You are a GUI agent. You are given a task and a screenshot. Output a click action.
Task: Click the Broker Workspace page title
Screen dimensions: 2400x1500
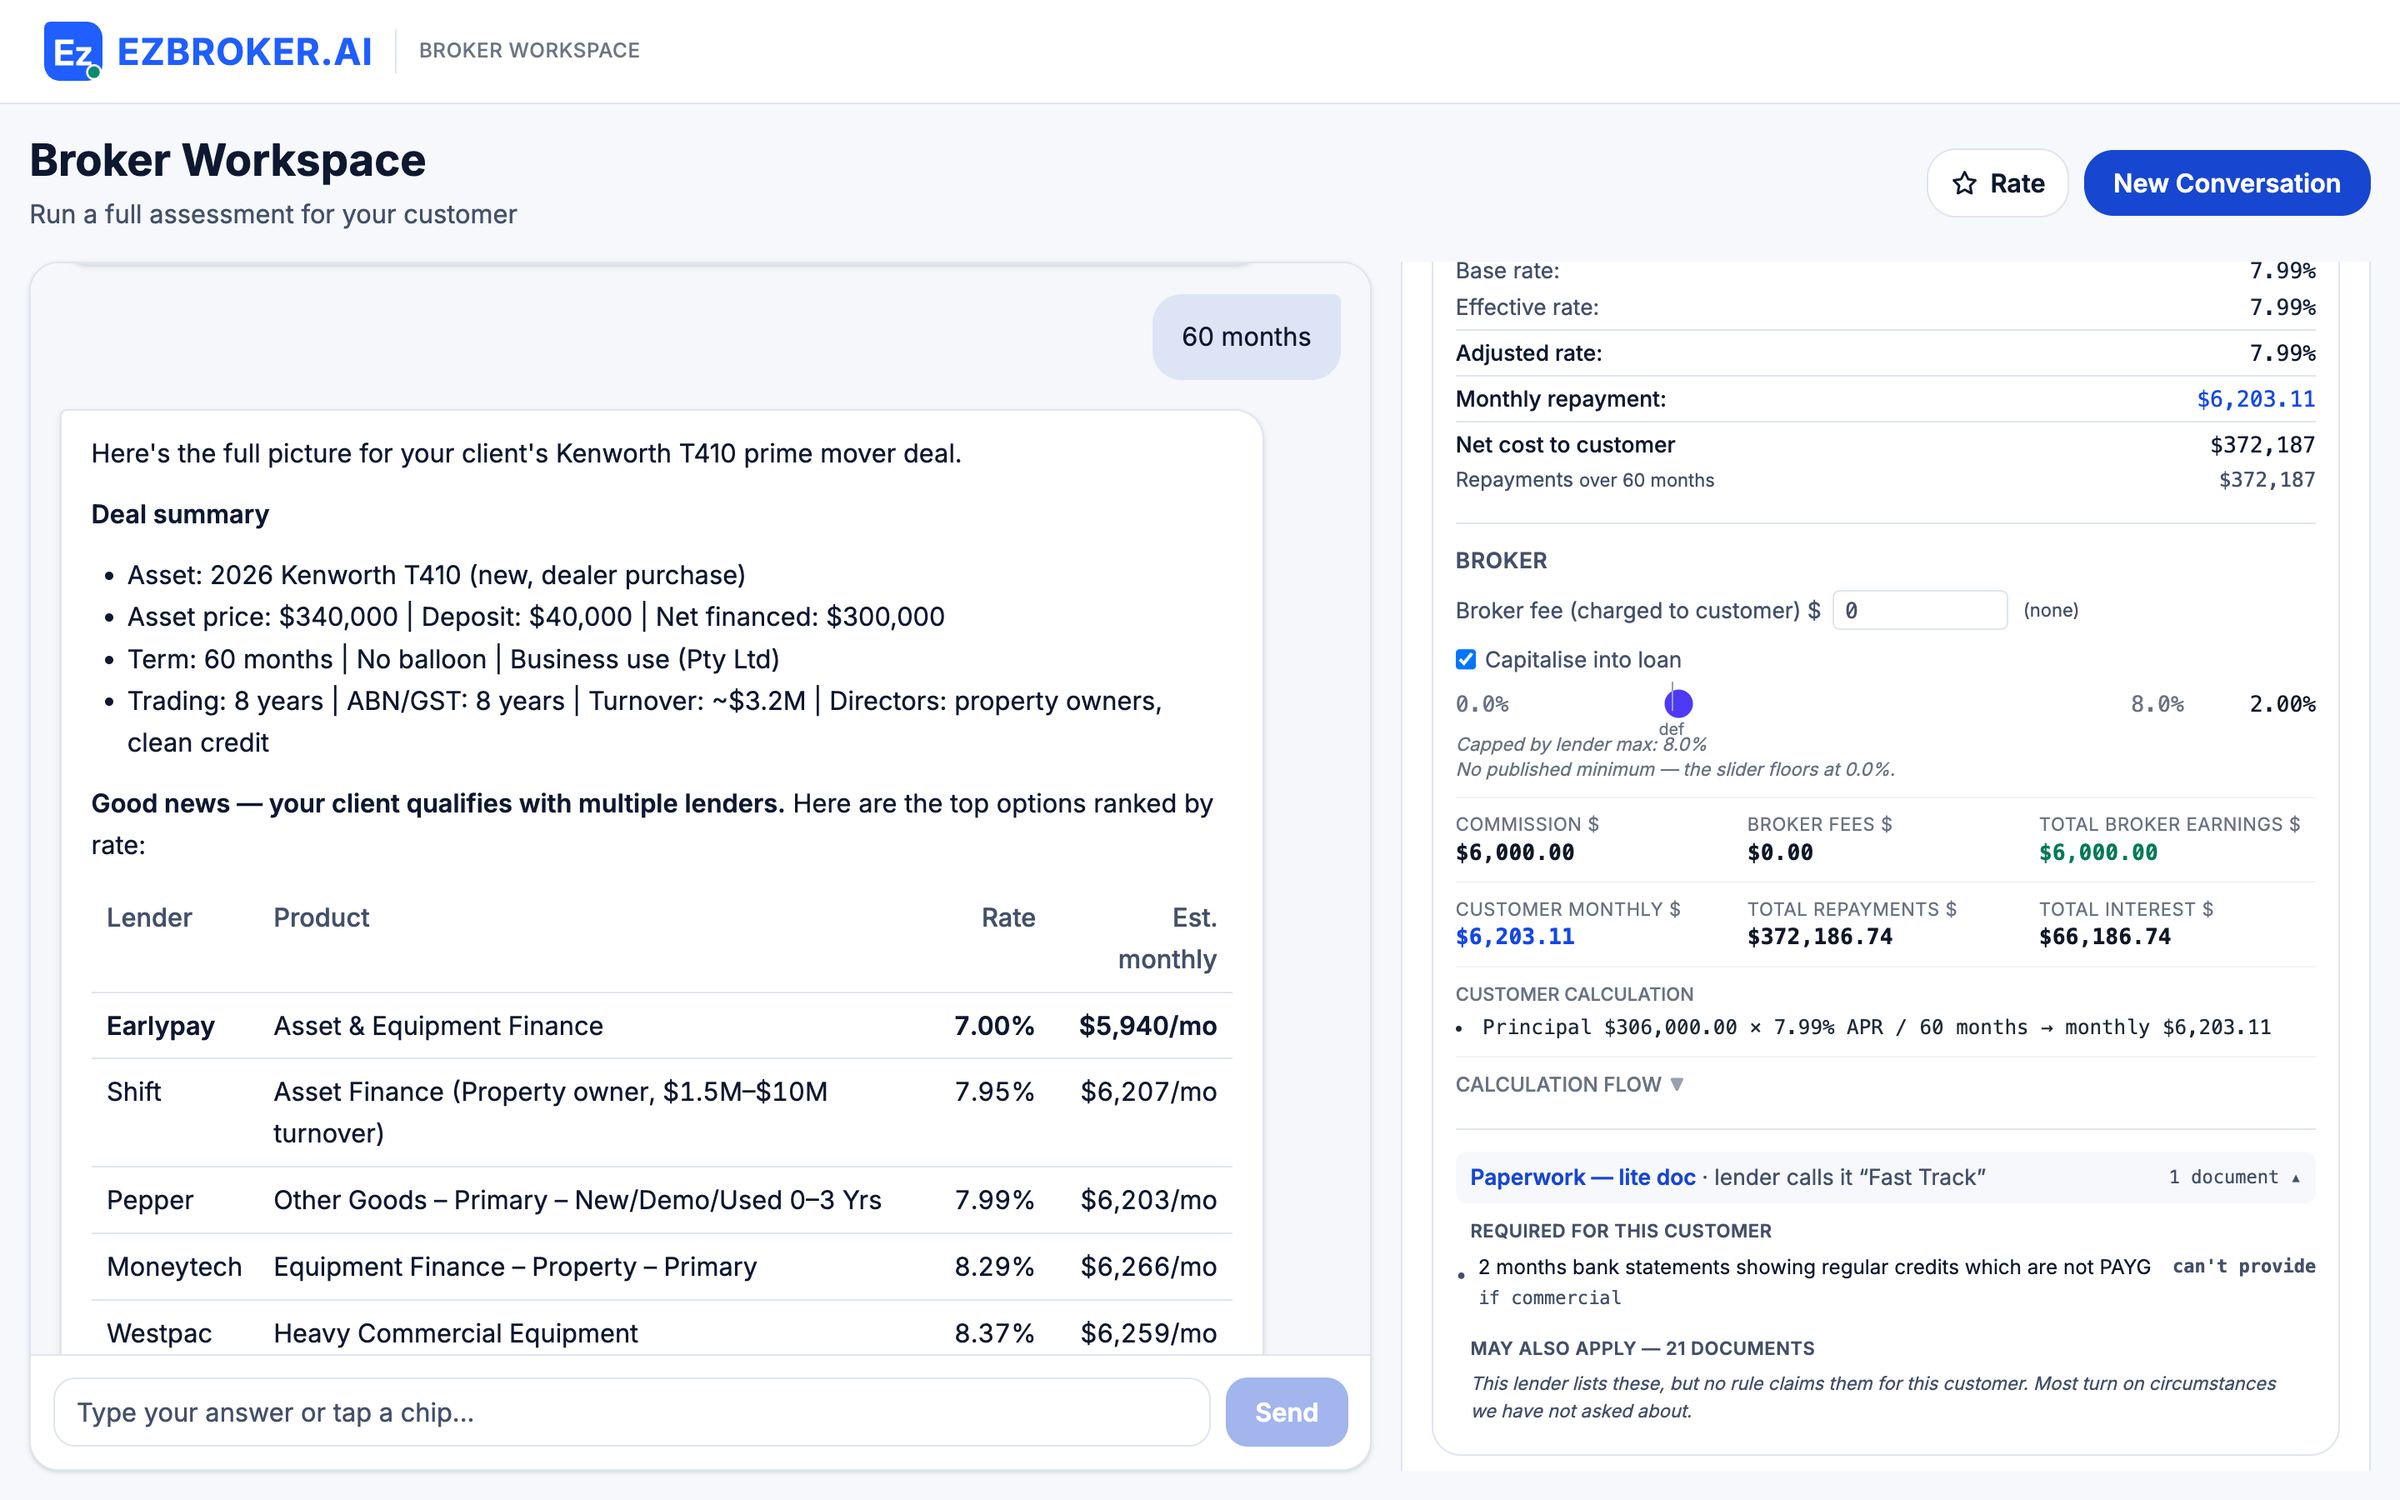coord(228,160)
